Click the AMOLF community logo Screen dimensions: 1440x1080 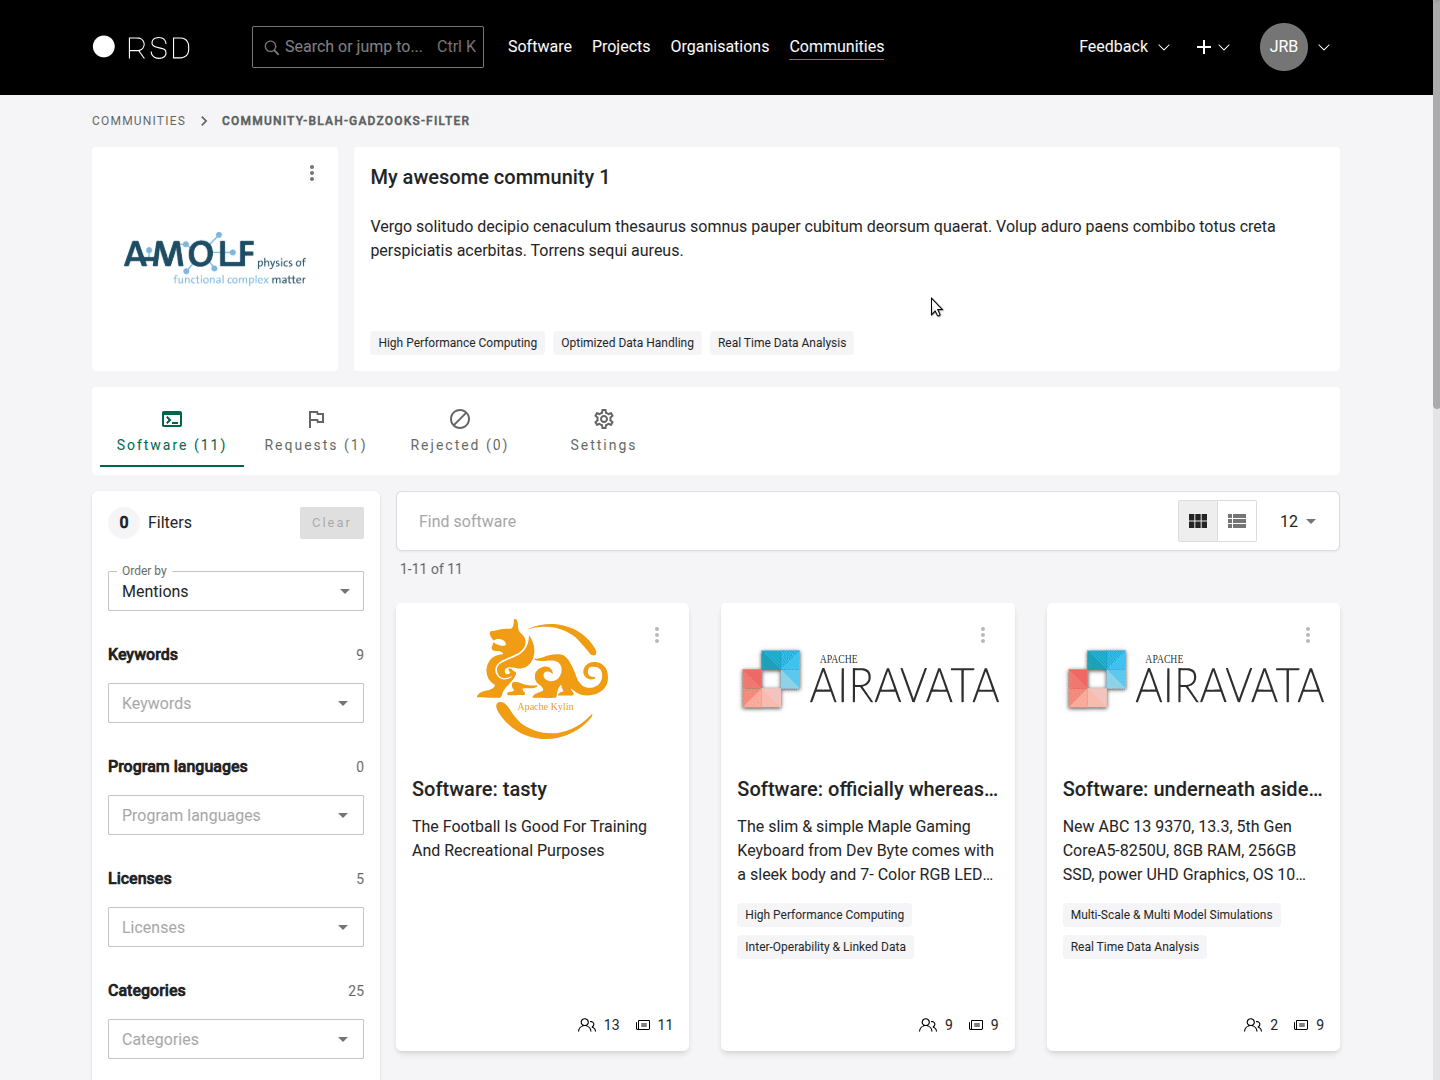point(215,260)
